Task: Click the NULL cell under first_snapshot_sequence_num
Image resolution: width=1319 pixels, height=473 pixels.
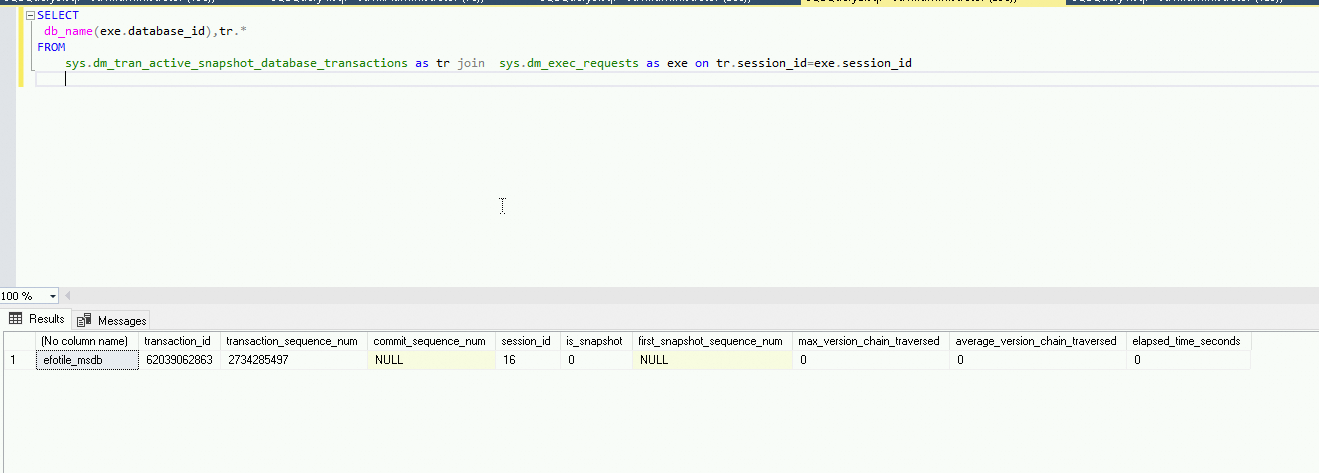Action: point(711,360)
